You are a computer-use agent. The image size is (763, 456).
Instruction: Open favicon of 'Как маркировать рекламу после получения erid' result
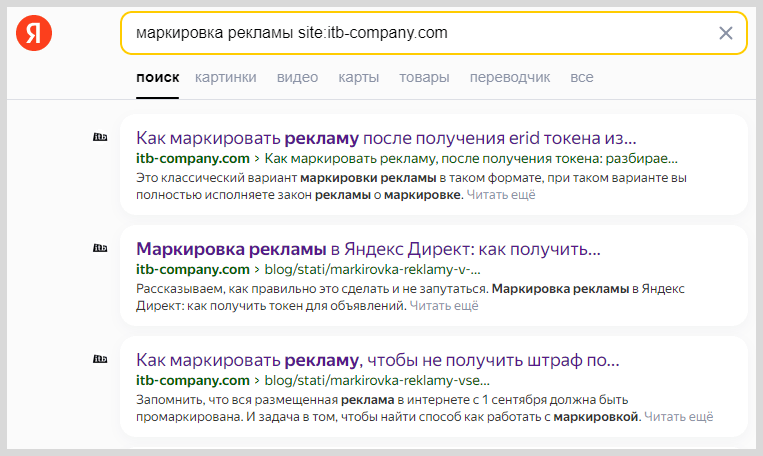[100, 137]
